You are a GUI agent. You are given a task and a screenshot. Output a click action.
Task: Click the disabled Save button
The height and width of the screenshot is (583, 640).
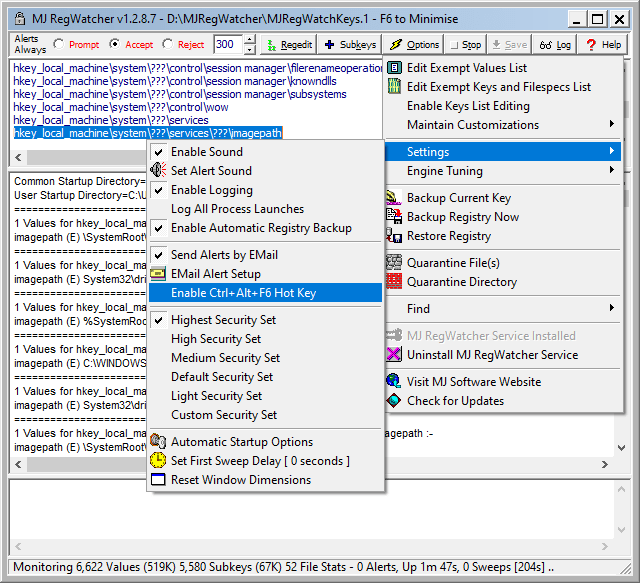tap(509, 45)
